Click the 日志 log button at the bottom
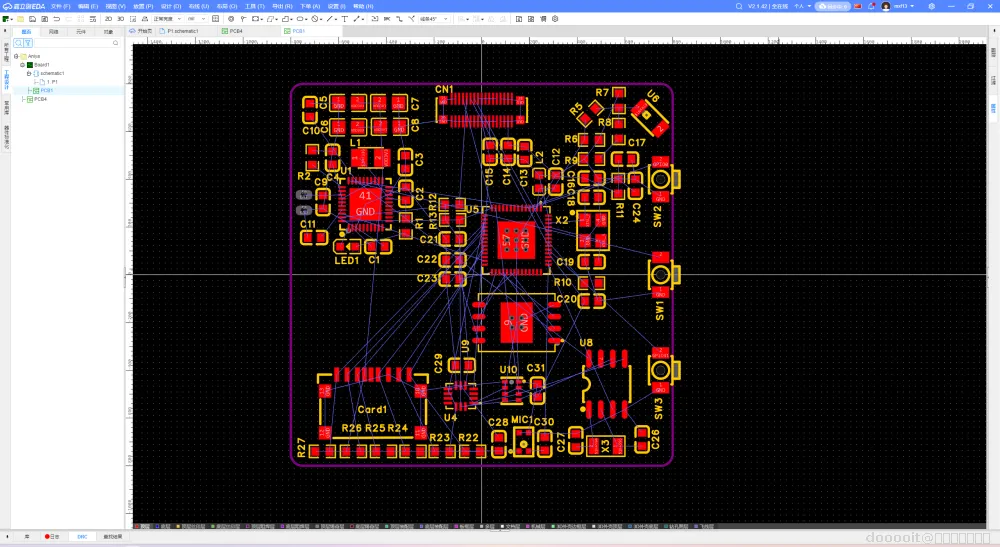Screen dimensions: 1000x547 tap(52, 537)
